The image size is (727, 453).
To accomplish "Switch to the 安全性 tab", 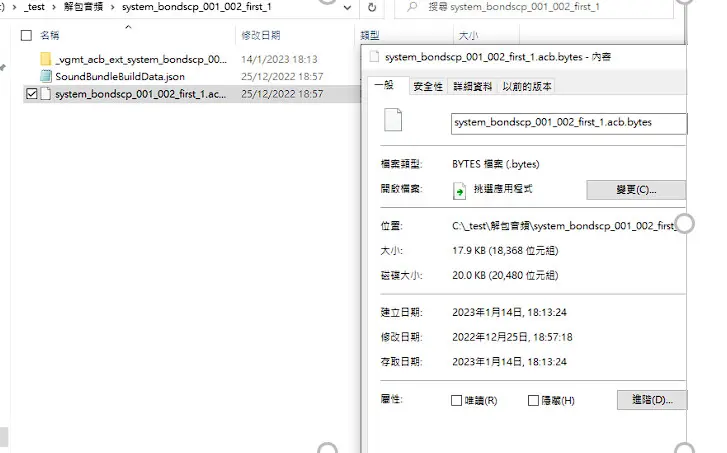I will (x=428, y=86).
